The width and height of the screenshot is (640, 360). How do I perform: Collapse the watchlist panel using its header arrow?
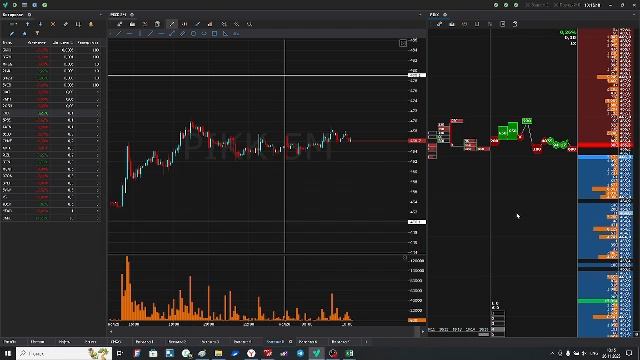101,15
